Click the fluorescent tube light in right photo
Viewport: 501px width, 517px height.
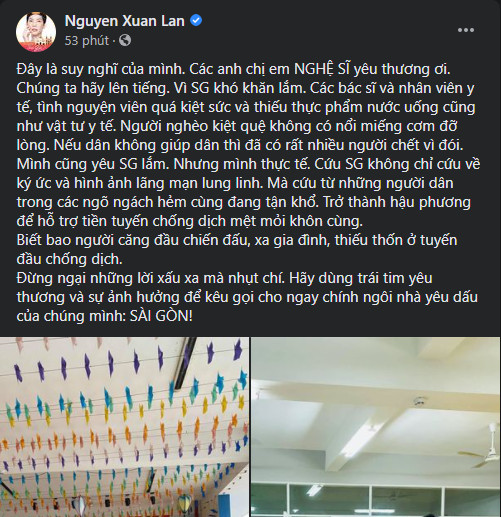tap(314, 490)
